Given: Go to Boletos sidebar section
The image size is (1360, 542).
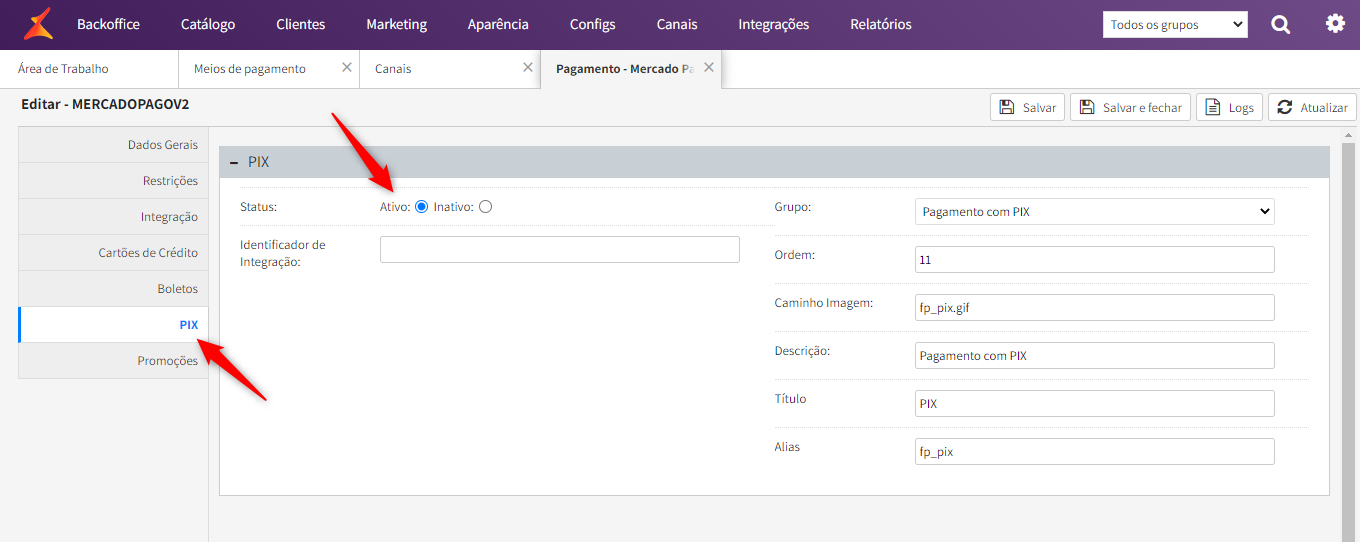Looking at the screenshot, I should (x=113, y=289).
